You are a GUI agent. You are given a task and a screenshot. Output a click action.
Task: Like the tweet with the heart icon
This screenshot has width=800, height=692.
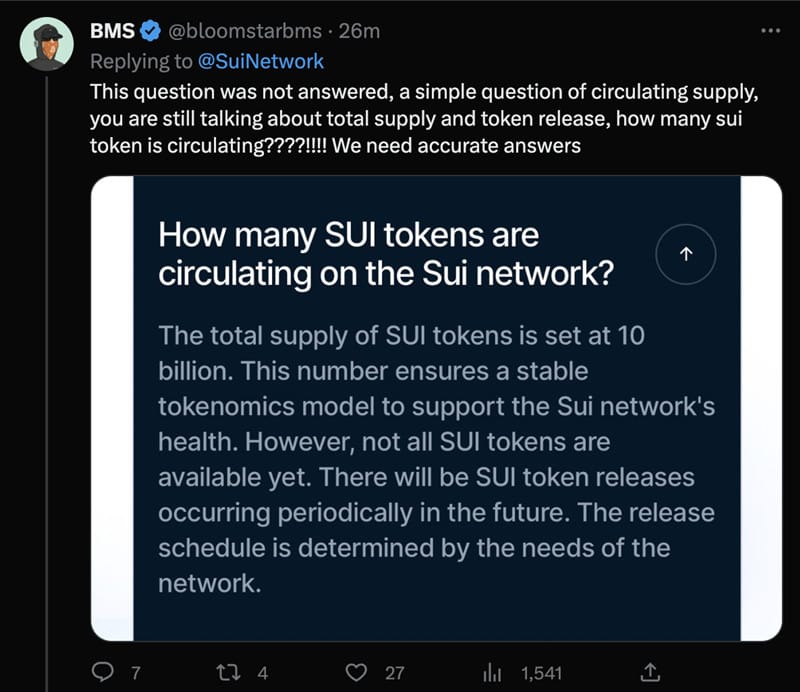(356, 673)
